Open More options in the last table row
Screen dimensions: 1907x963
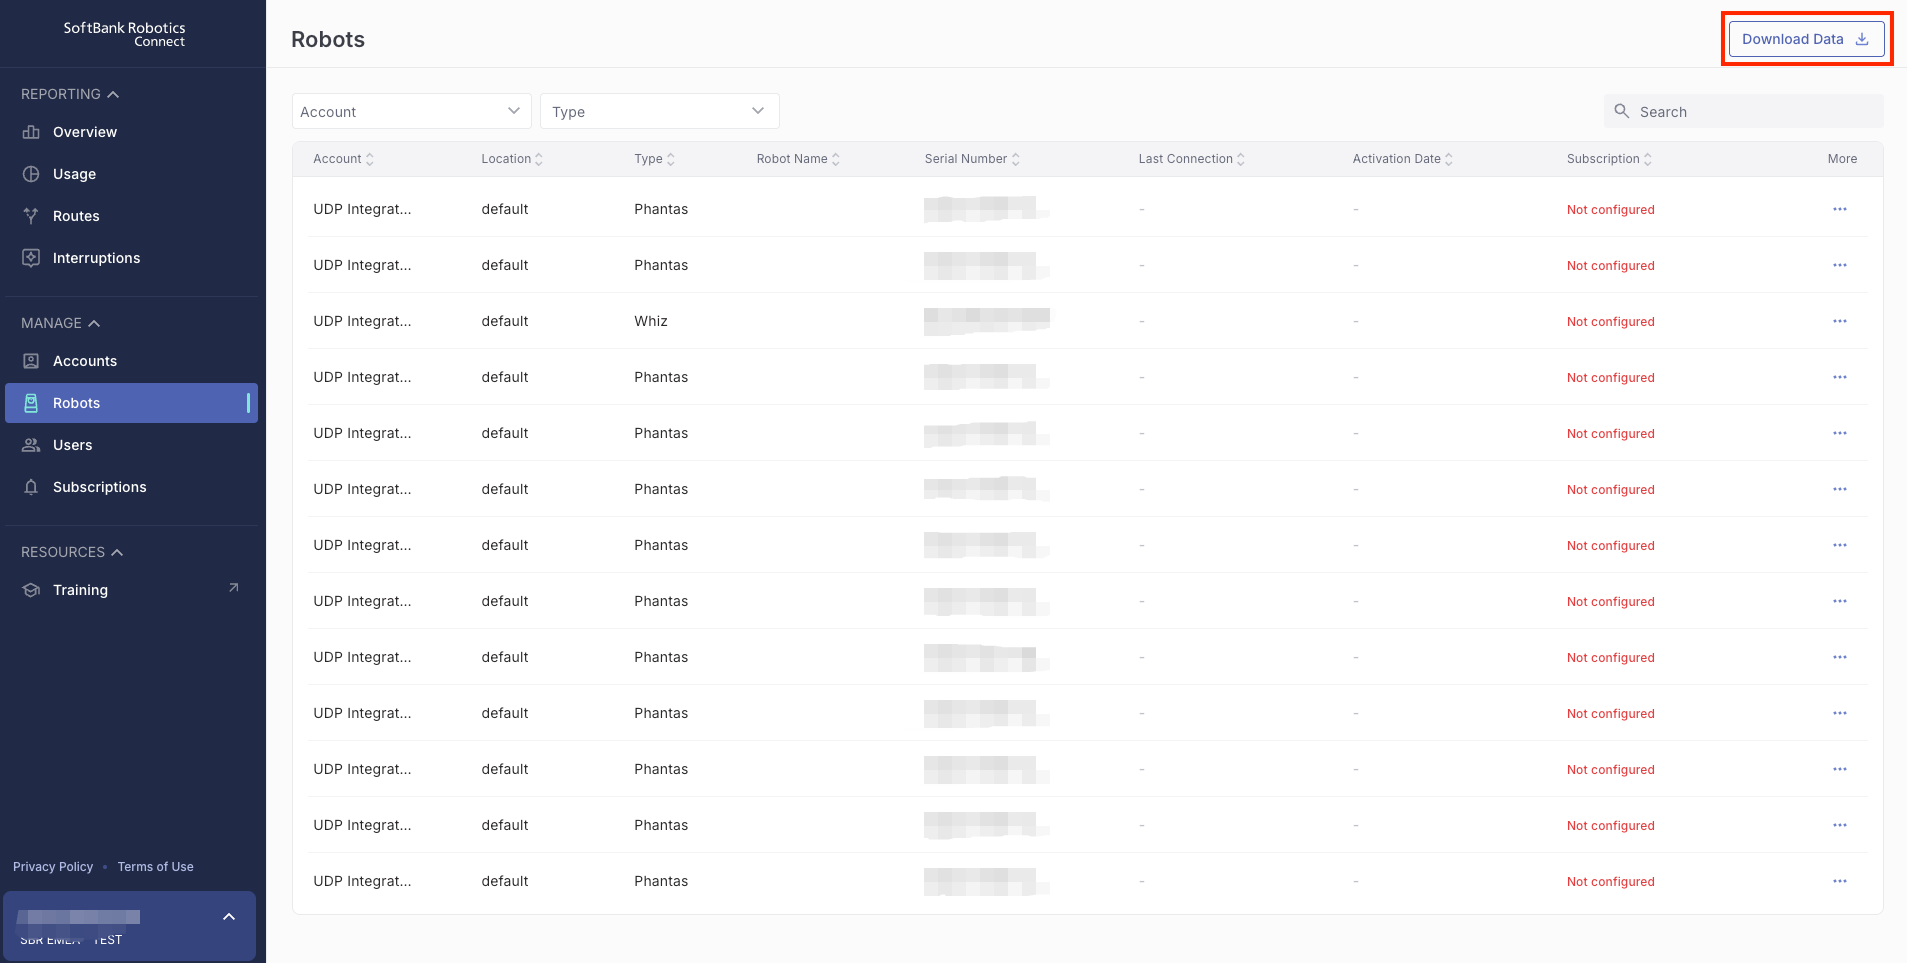(1840, 881)
